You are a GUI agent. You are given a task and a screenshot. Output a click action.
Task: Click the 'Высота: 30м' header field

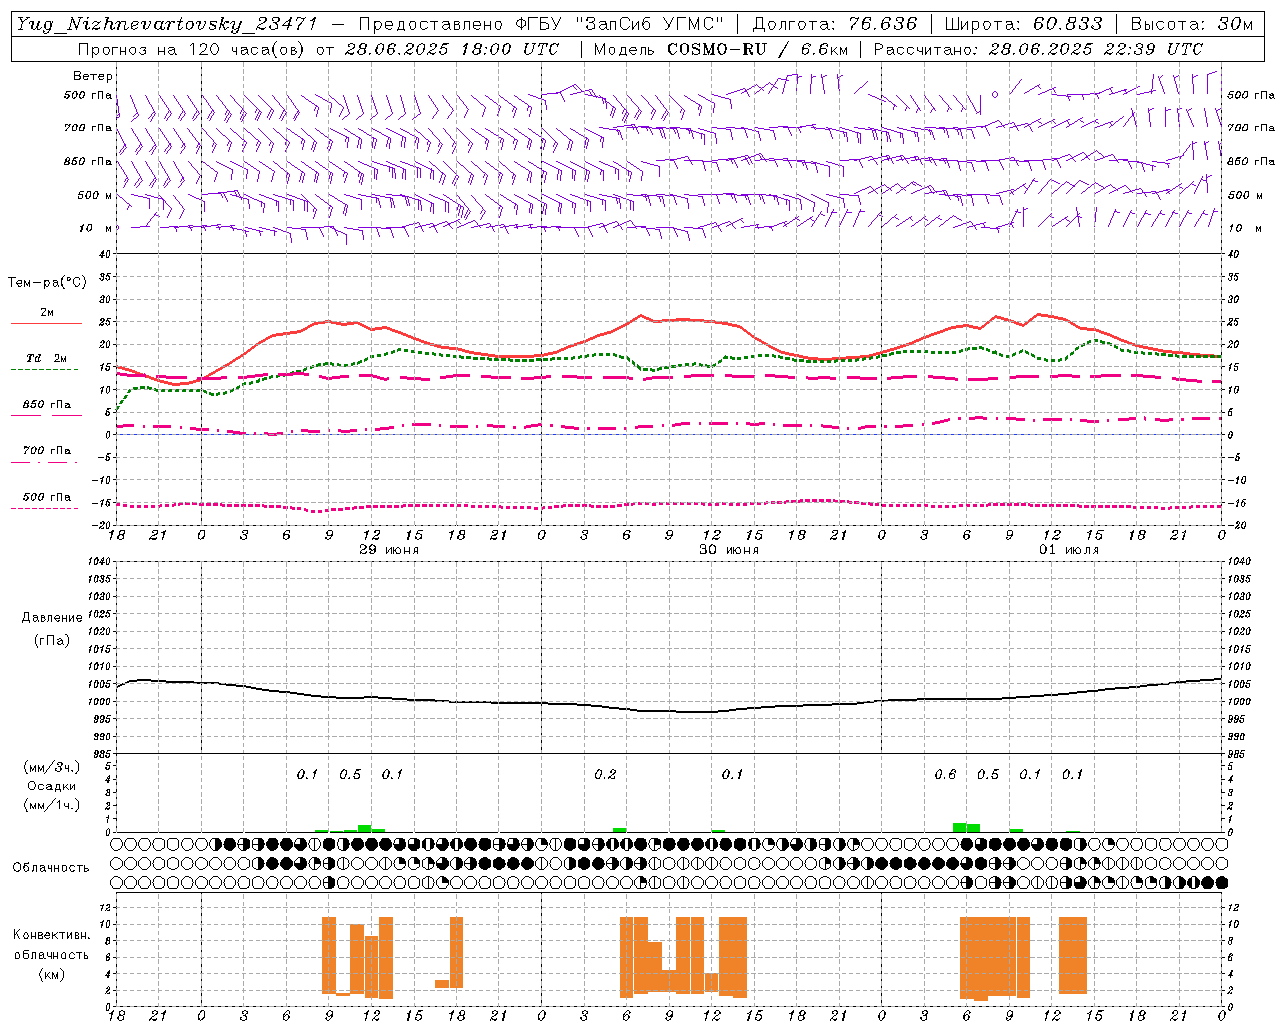click(x=1191, y=24)
